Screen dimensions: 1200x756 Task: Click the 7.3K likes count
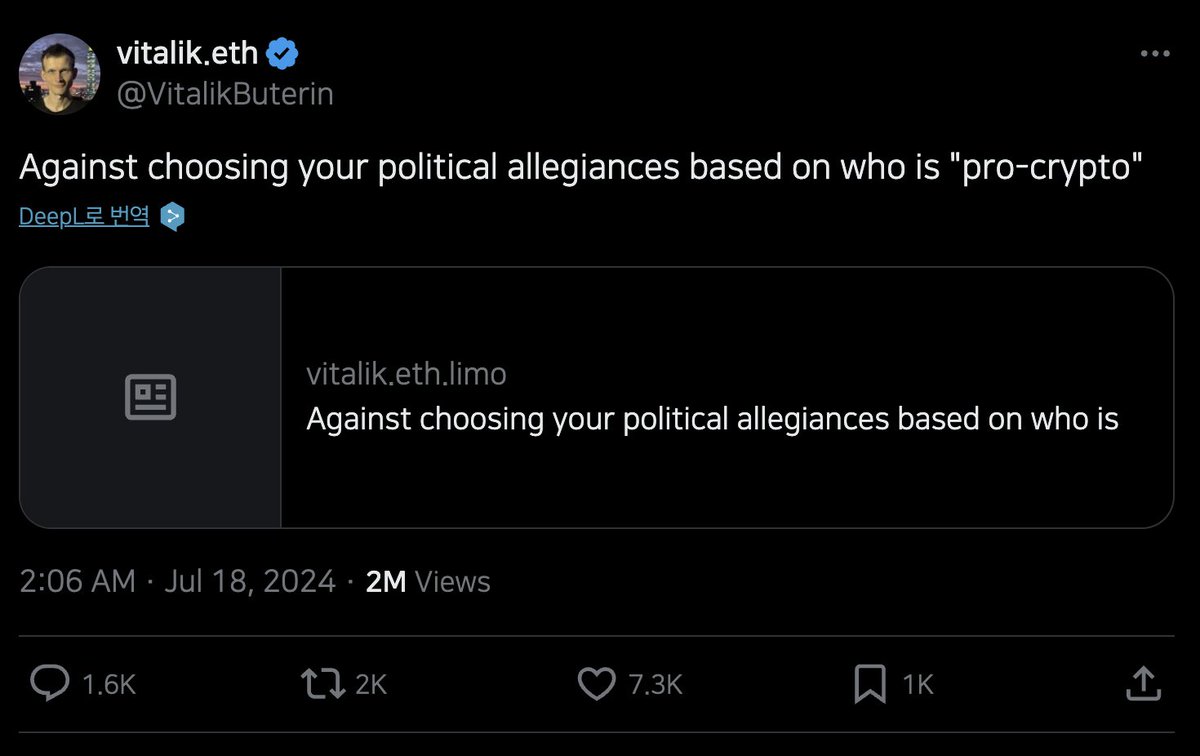pos(655,684)
